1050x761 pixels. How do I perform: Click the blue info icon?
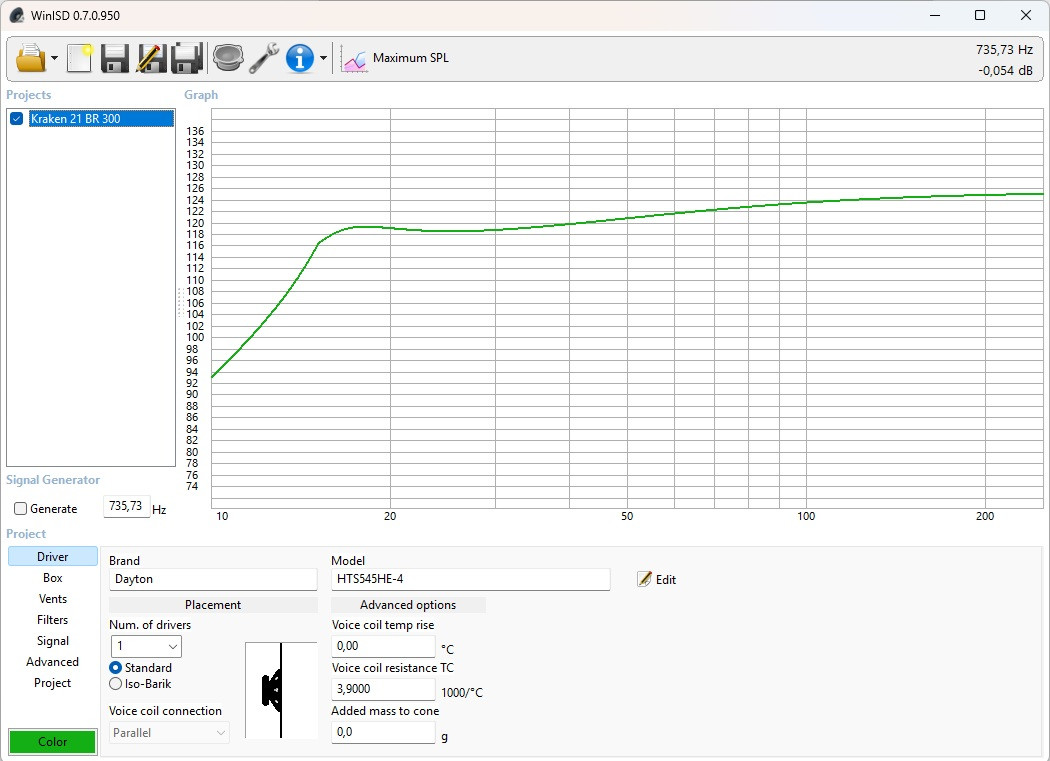(x=300, y=58)
